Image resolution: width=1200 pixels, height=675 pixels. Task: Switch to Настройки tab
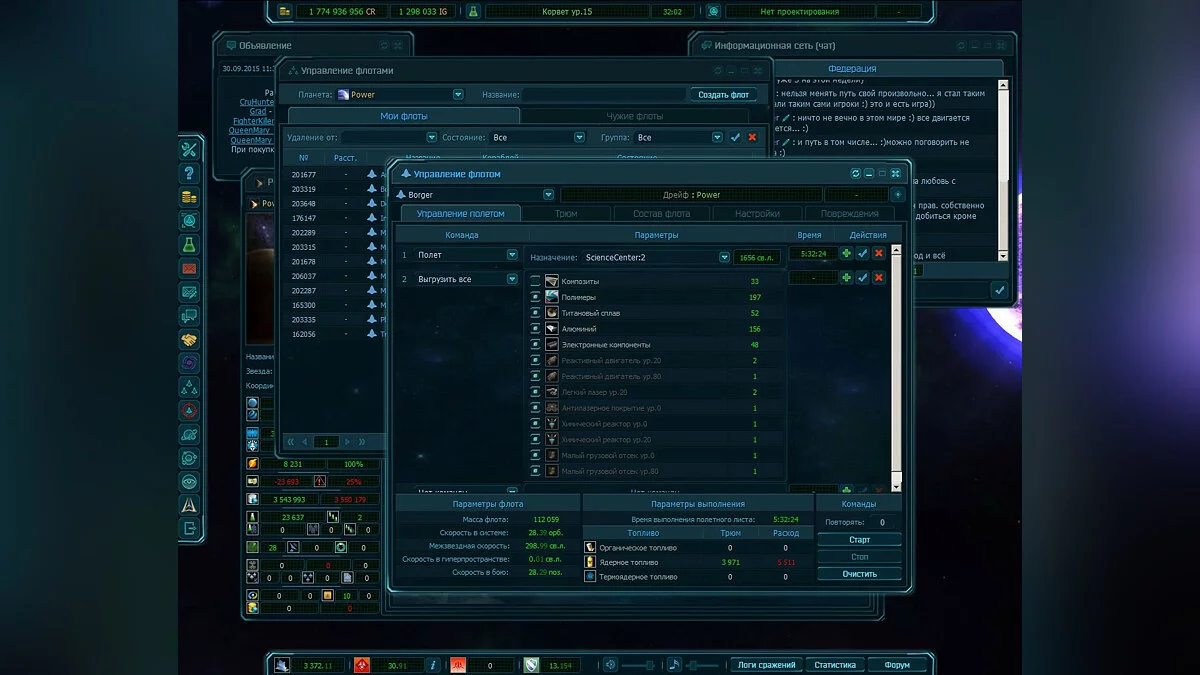pyautogui.click(x=756, y=213)
